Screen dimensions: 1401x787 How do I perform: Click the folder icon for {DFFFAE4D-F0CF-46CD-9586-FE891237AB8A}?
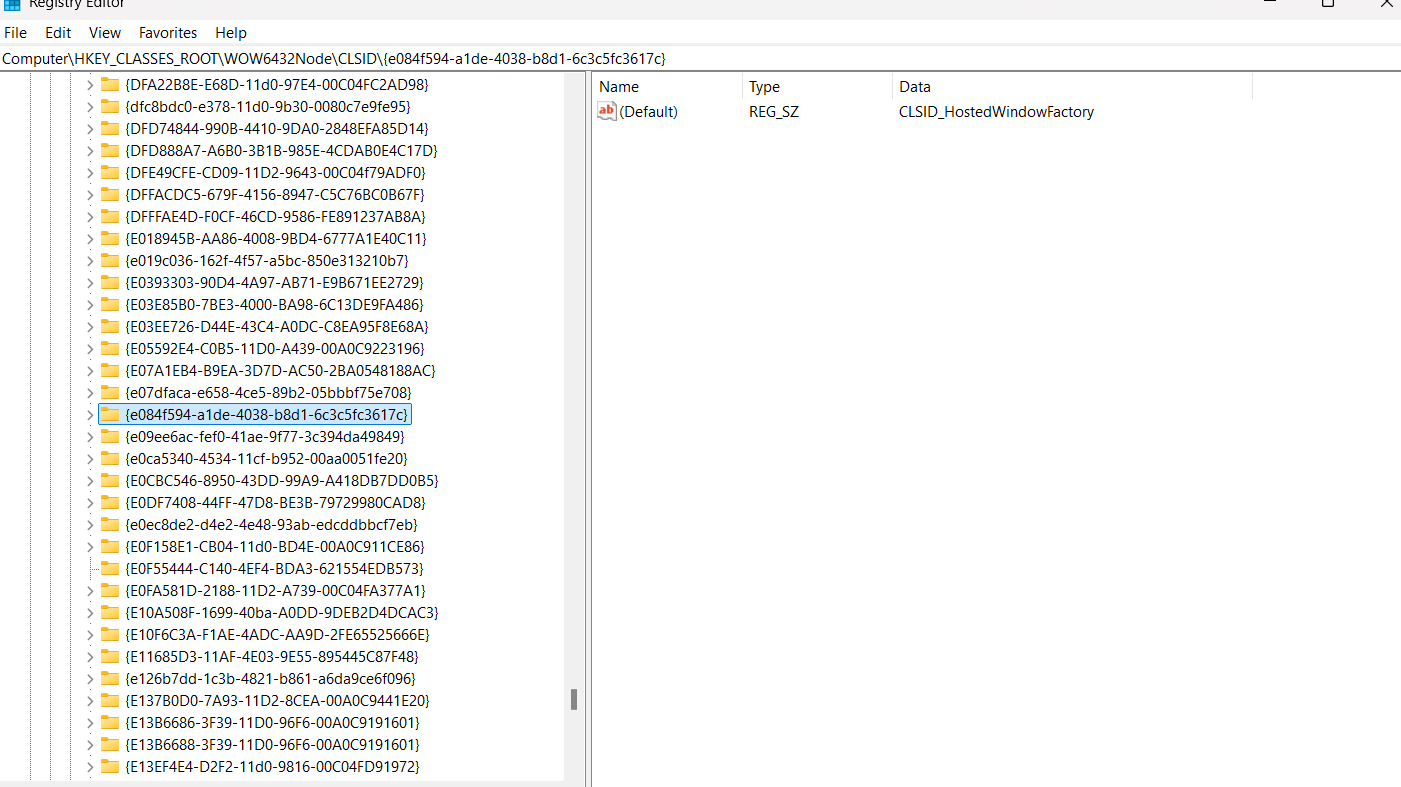click(x=110, y=216)
